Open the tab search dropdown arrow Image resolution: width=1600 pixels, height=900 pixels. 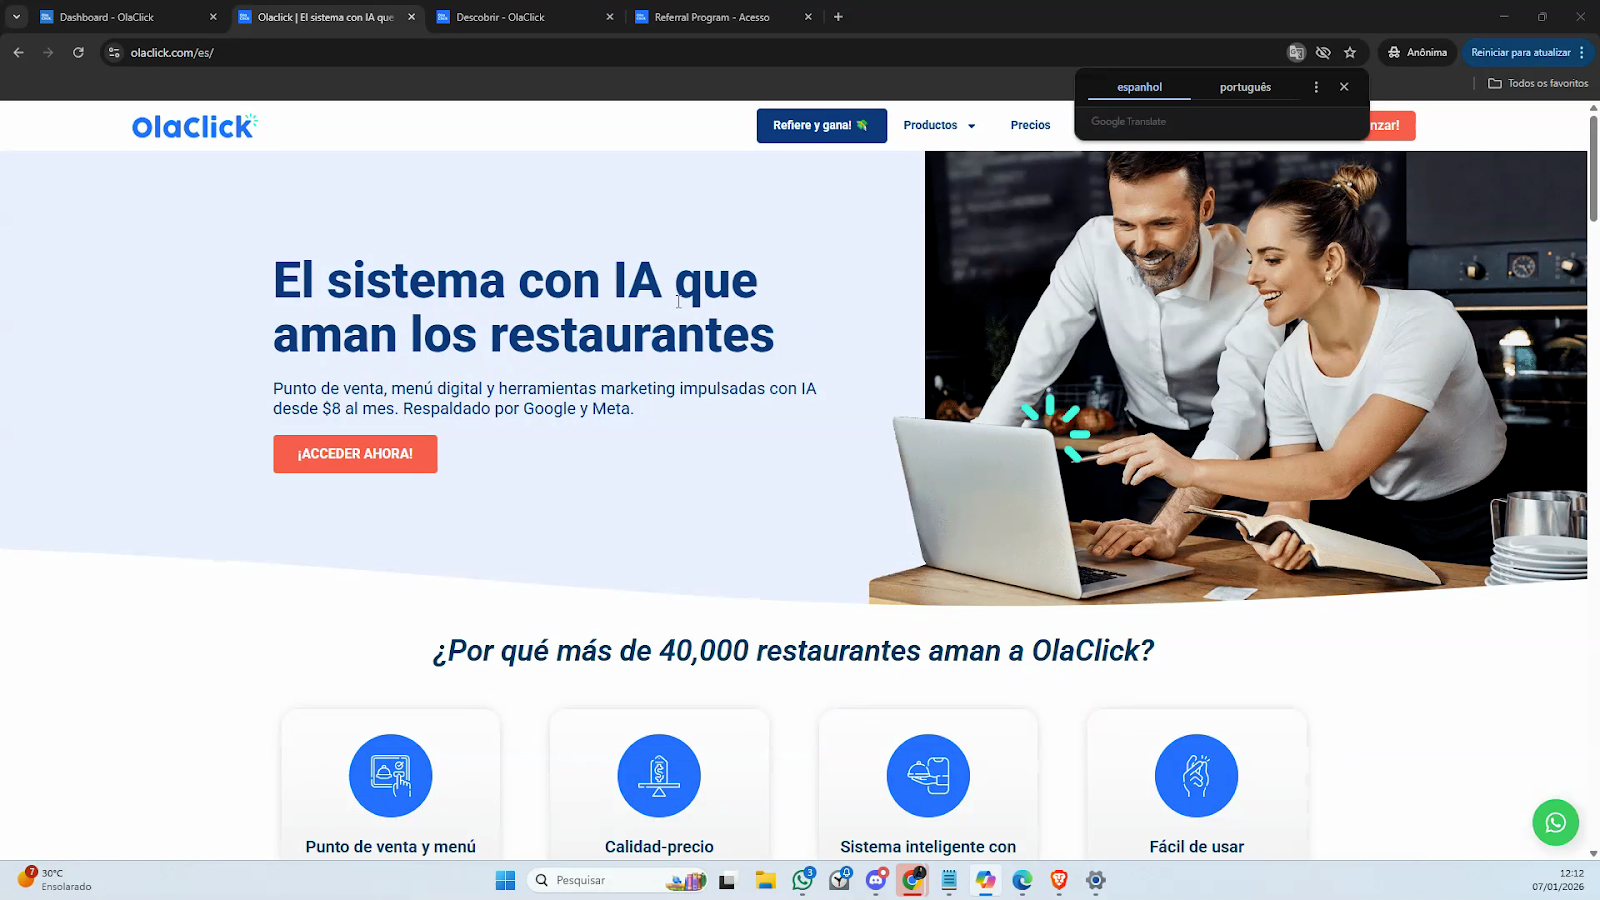pyautogui.click(x=16, y=17)
